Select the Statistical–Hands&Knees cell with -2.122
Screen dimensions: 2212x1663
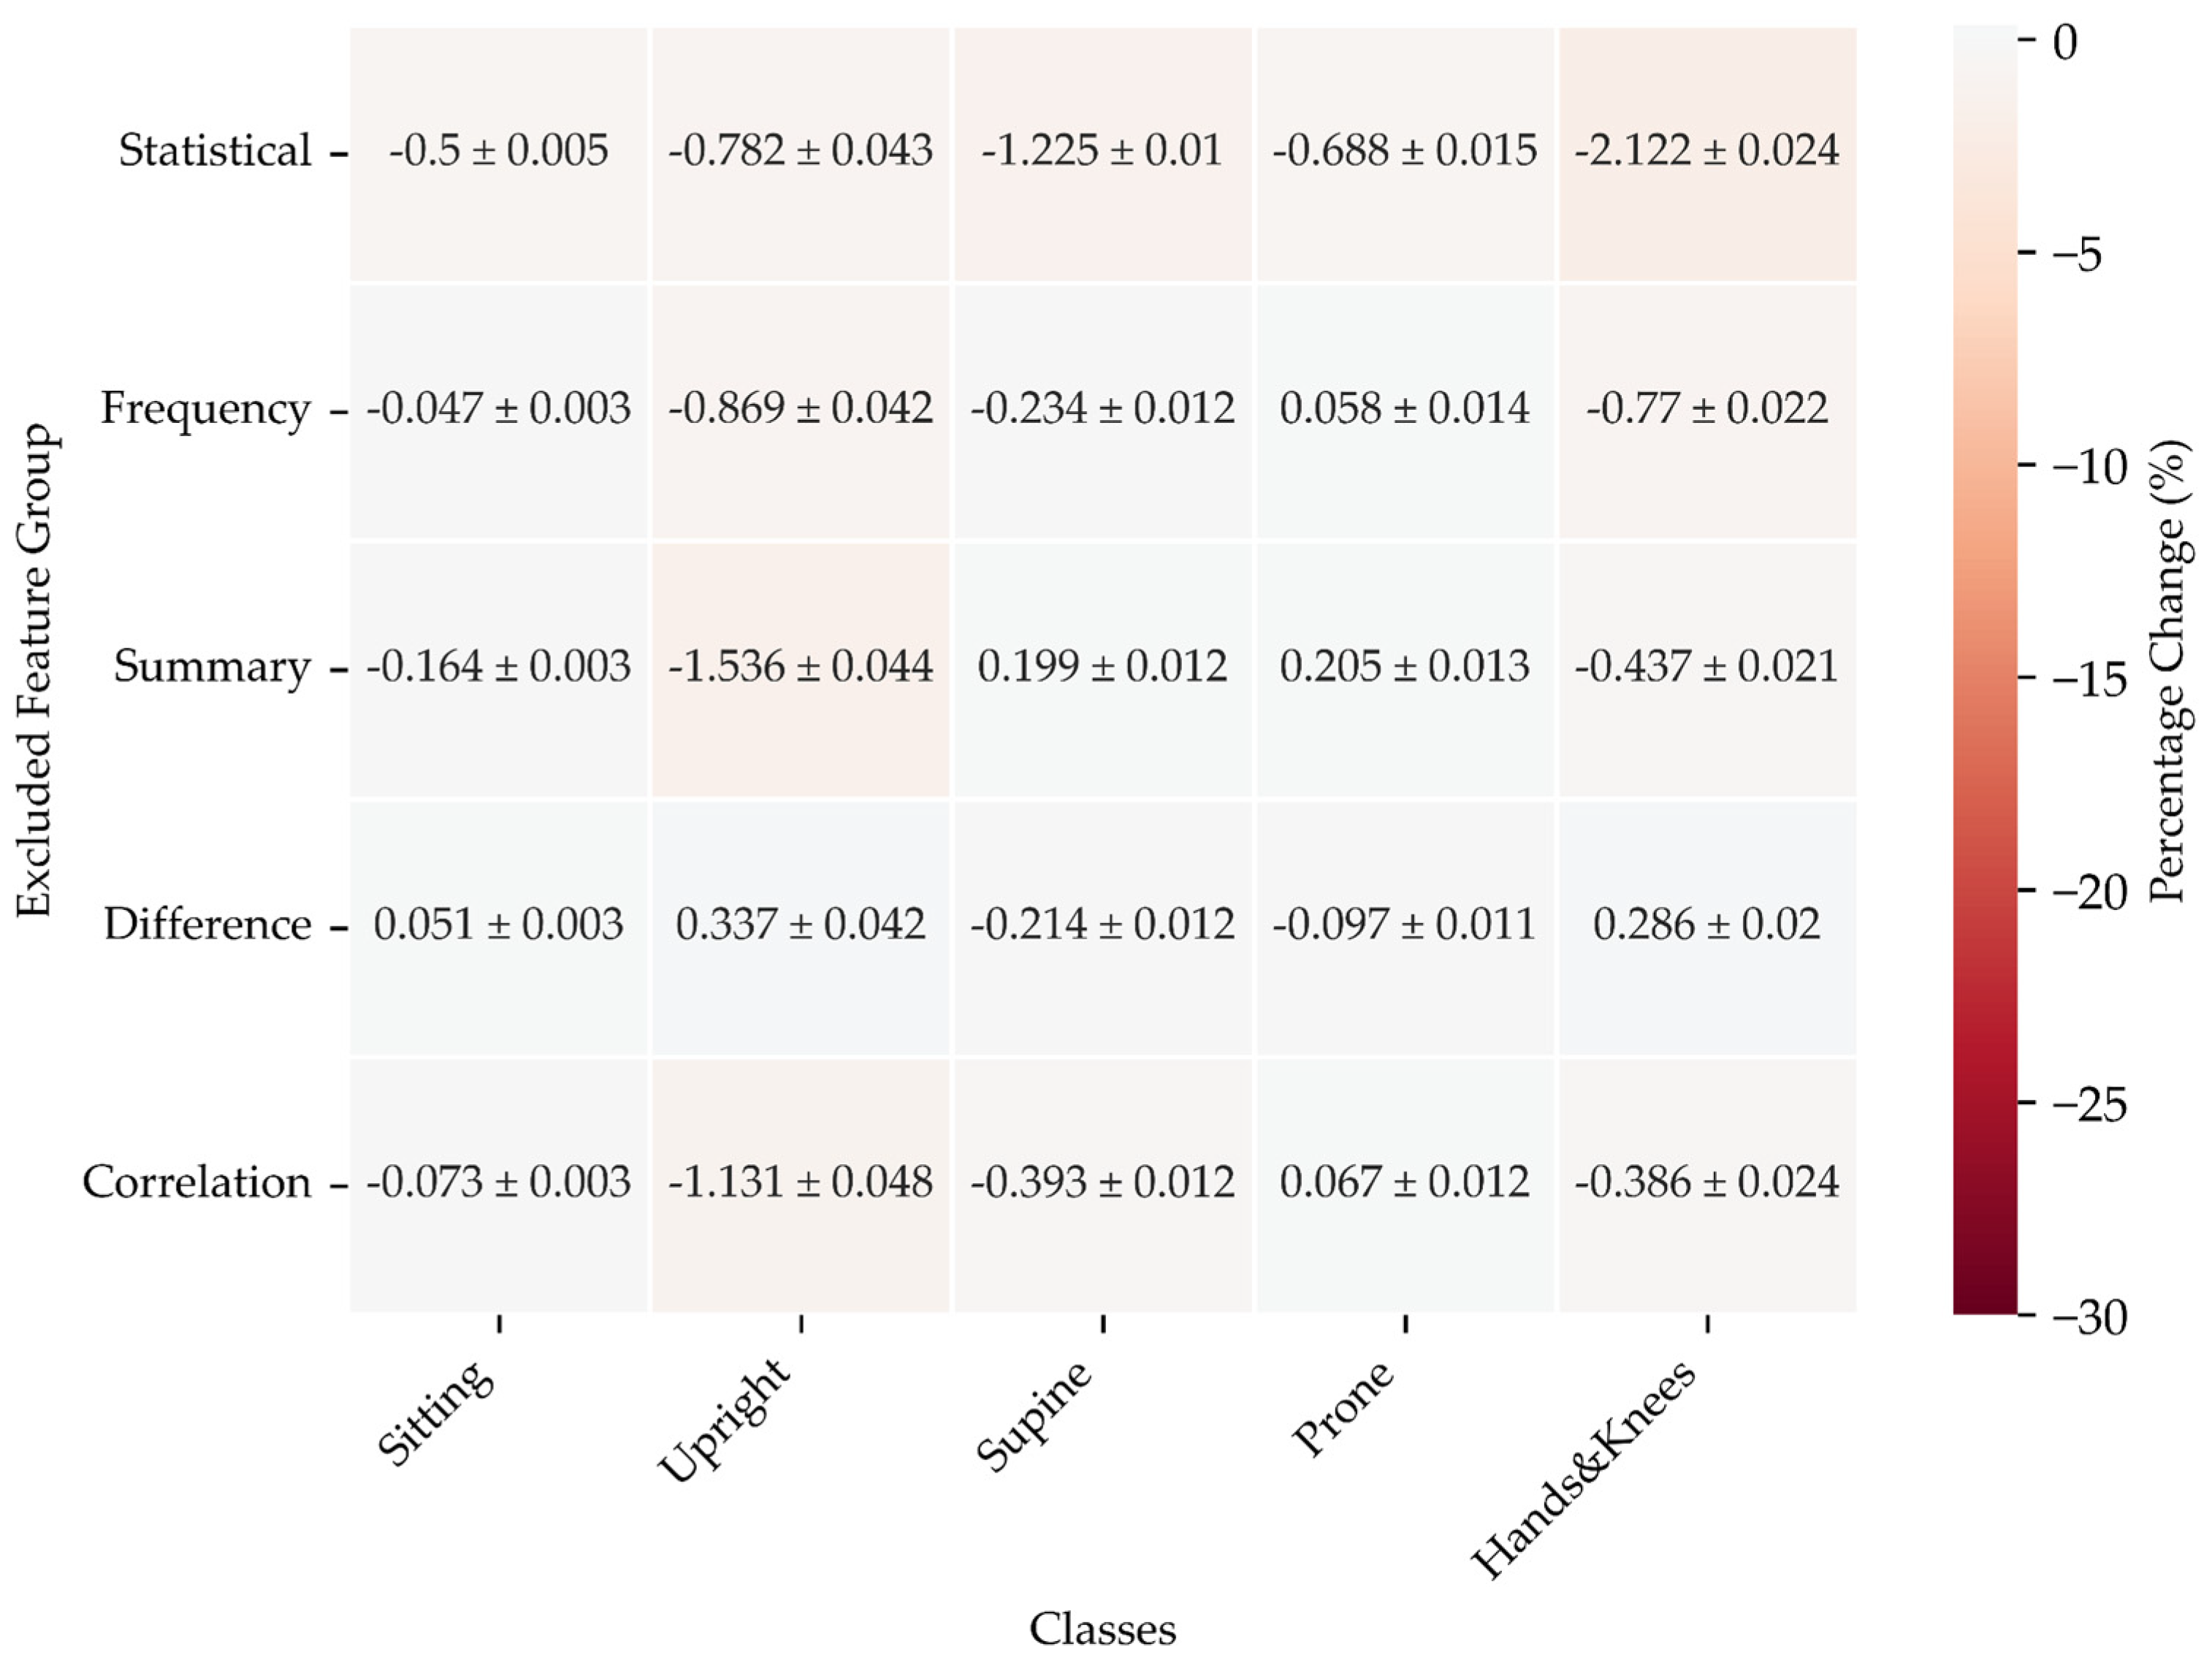click(1706, 152)
